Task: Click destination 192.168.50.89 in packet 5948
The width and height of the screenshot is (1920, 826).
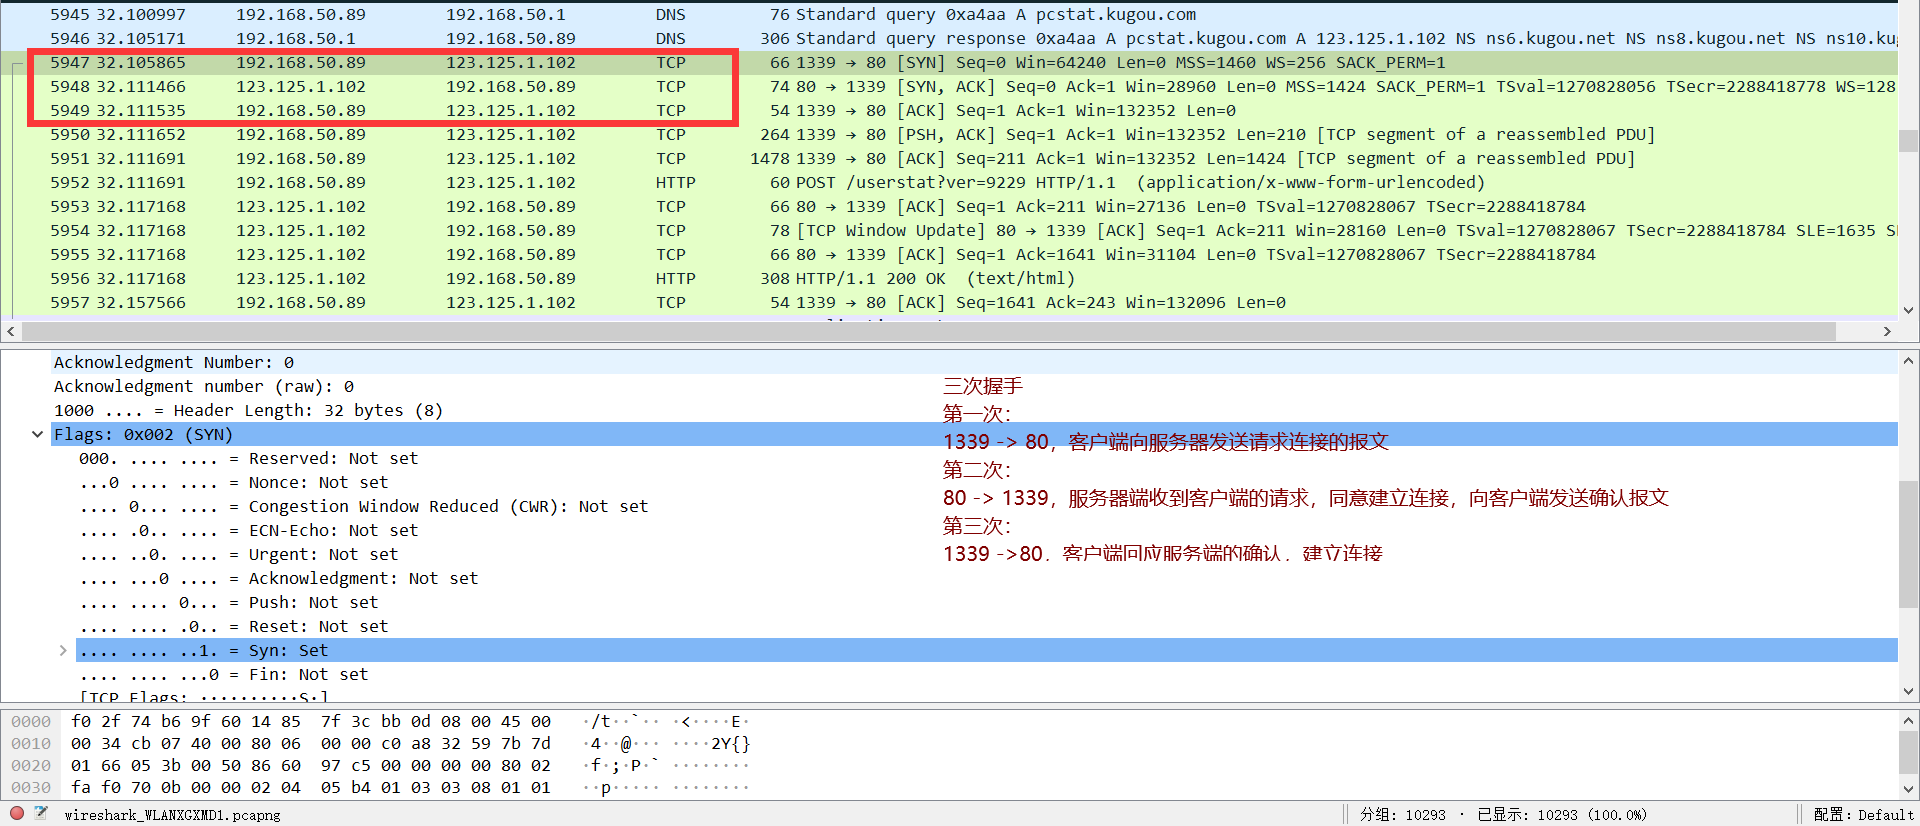Action: (x=511, y=86)
